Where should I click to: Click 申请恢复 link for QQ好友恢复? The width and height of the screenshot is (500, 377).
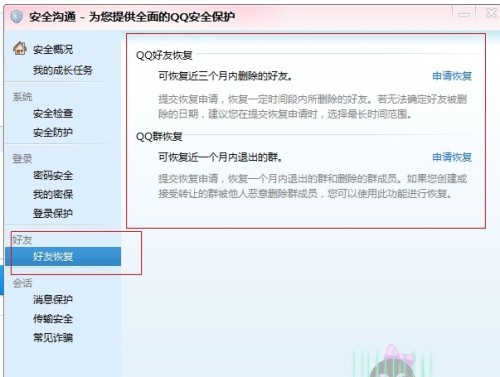pyautogui.click(x=452, y=76)
